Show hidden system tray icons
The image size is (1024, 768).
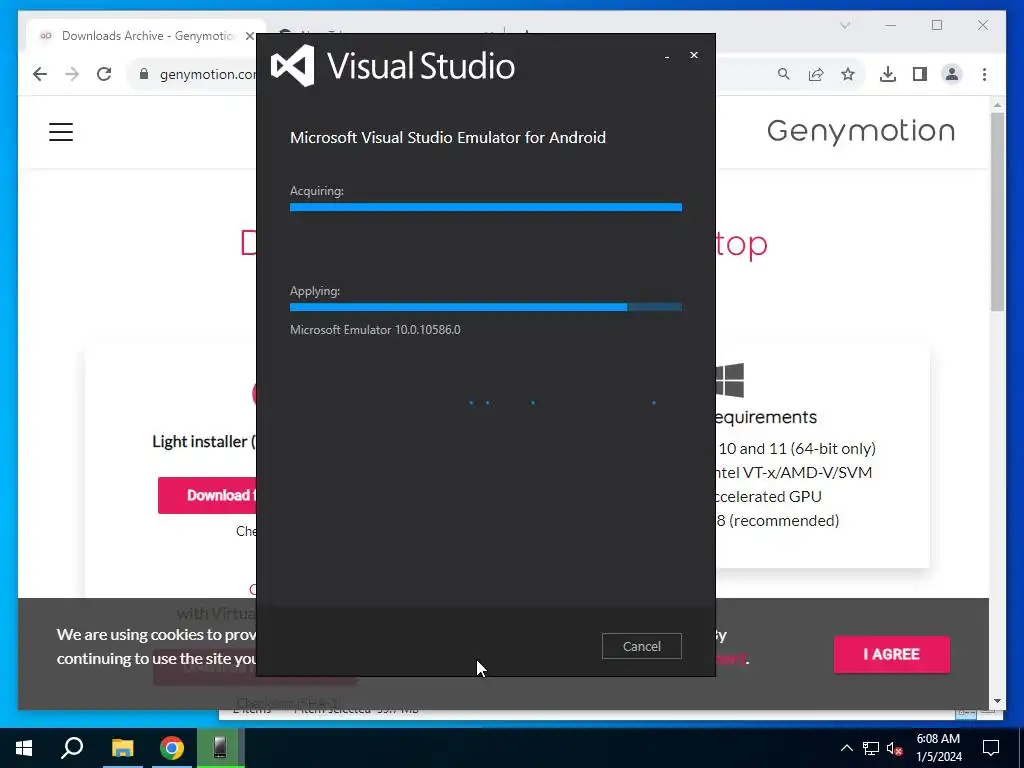[846, 748]
